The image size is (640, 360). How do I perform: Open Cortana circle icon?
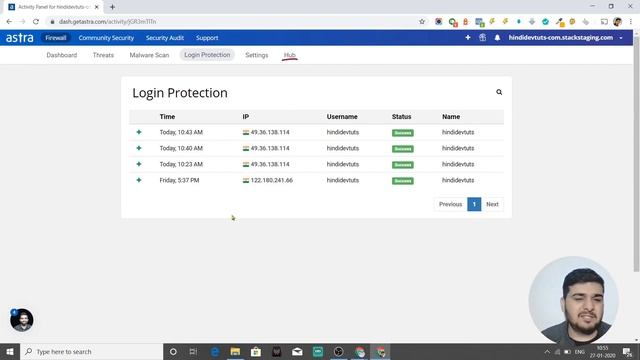[173, 351]
